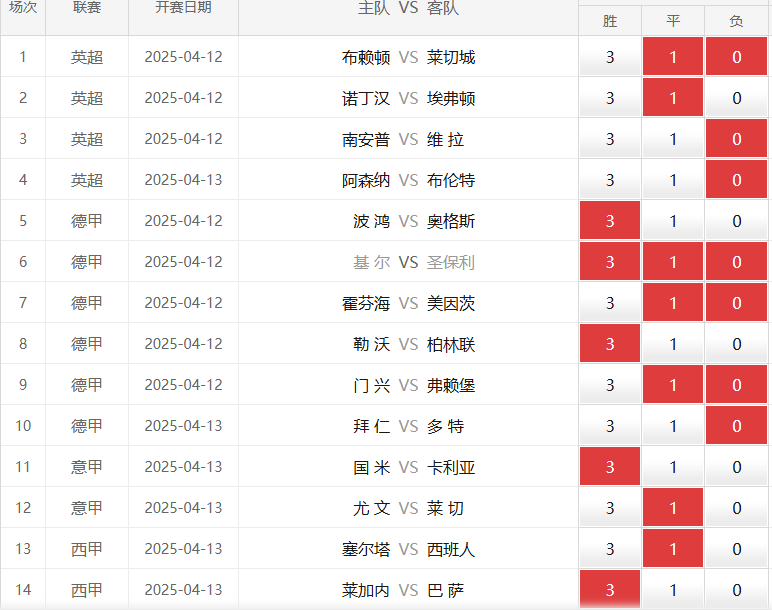
Task: Click date of match 5 (波鸿 row)
Action: point(183,221)
